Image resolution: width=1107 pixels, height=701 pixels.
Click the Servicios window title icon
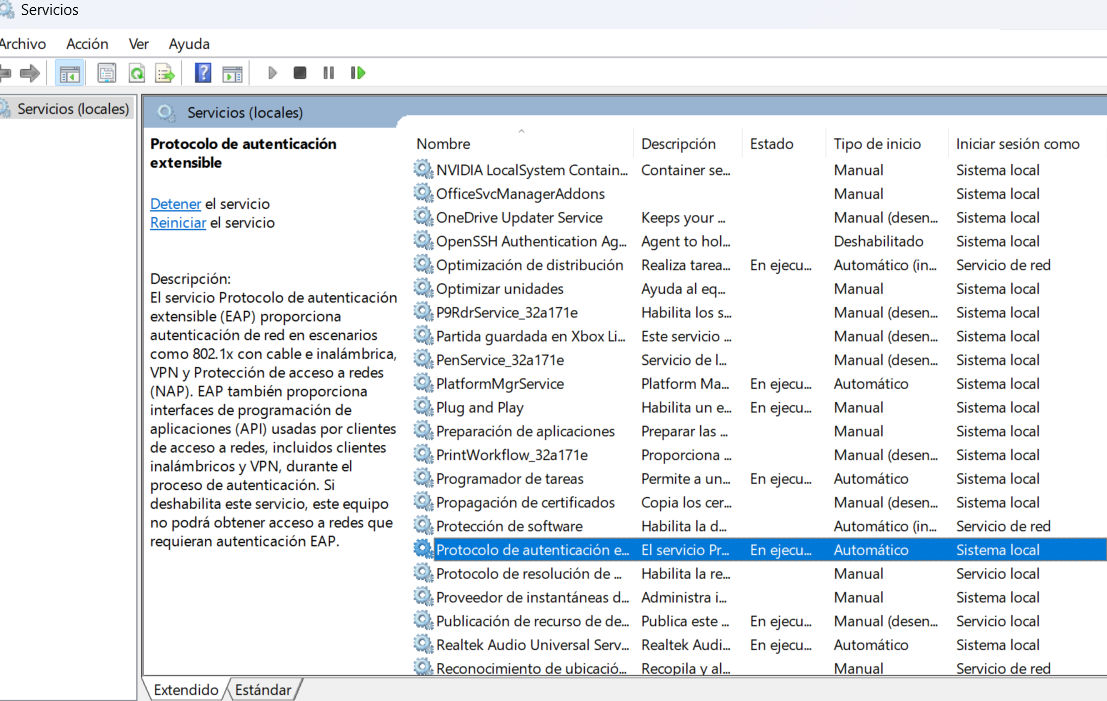(6, 10)
